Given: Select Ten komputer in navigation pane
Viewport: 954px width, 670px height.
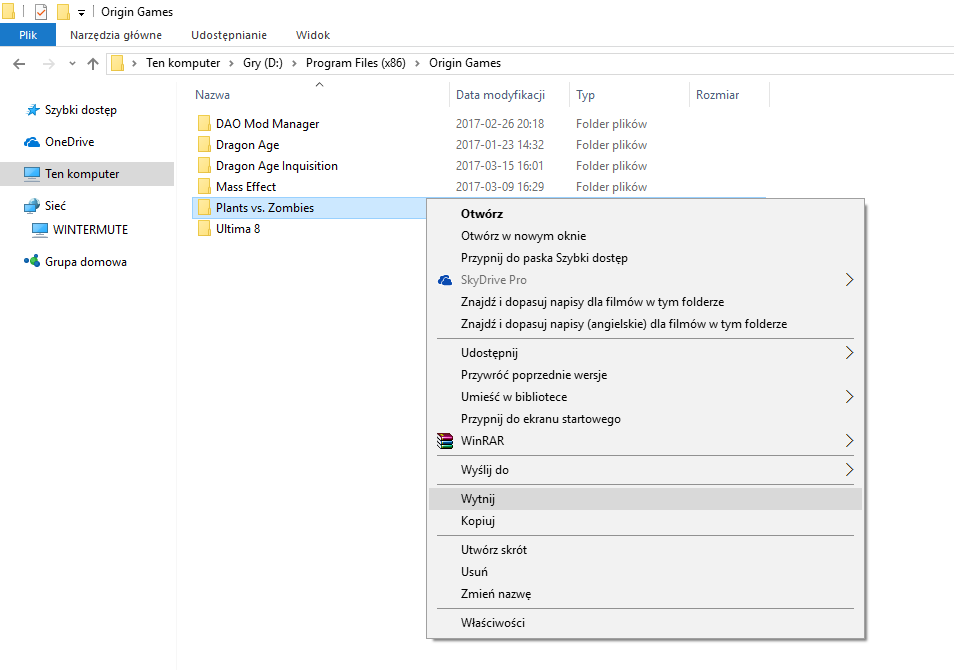Looking at the screenshot, I should click(x=87, y=174).
